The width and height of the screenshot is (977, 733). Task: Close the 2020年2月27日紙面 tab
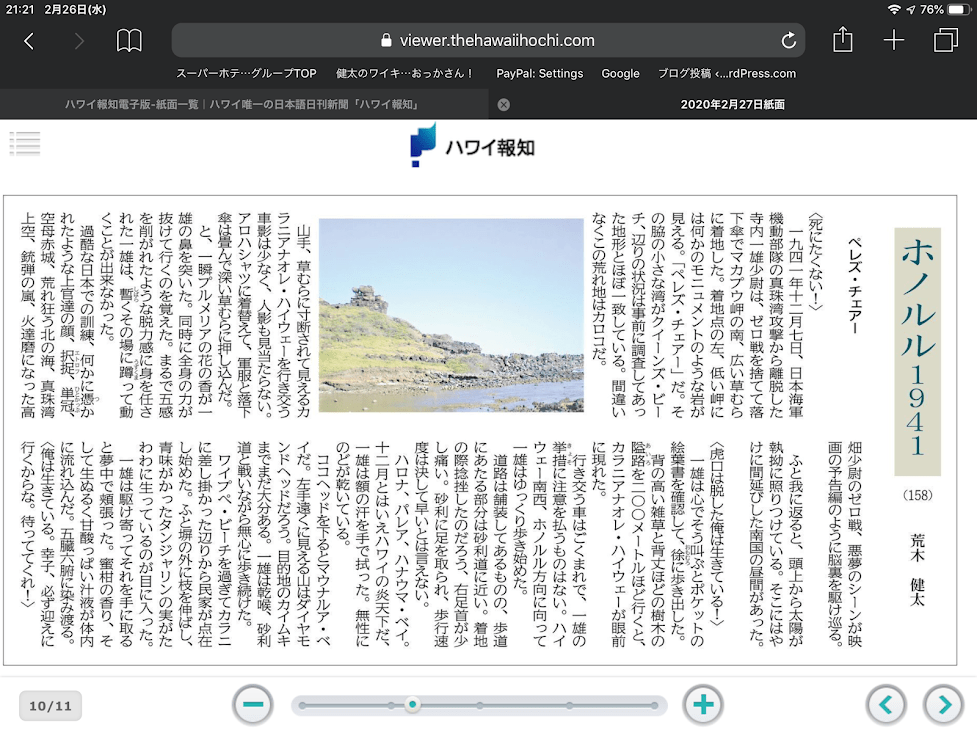[x=504, y=104]
